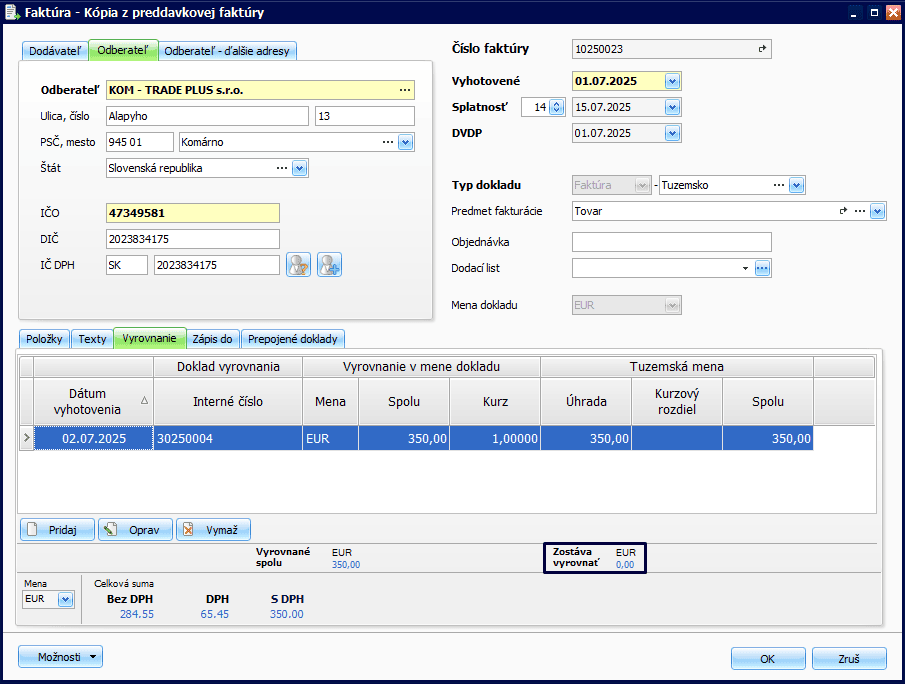Screen dimensions: 905x684
Task: Open the Mena currency dropdown at bottom left
Action: (65, 599)
